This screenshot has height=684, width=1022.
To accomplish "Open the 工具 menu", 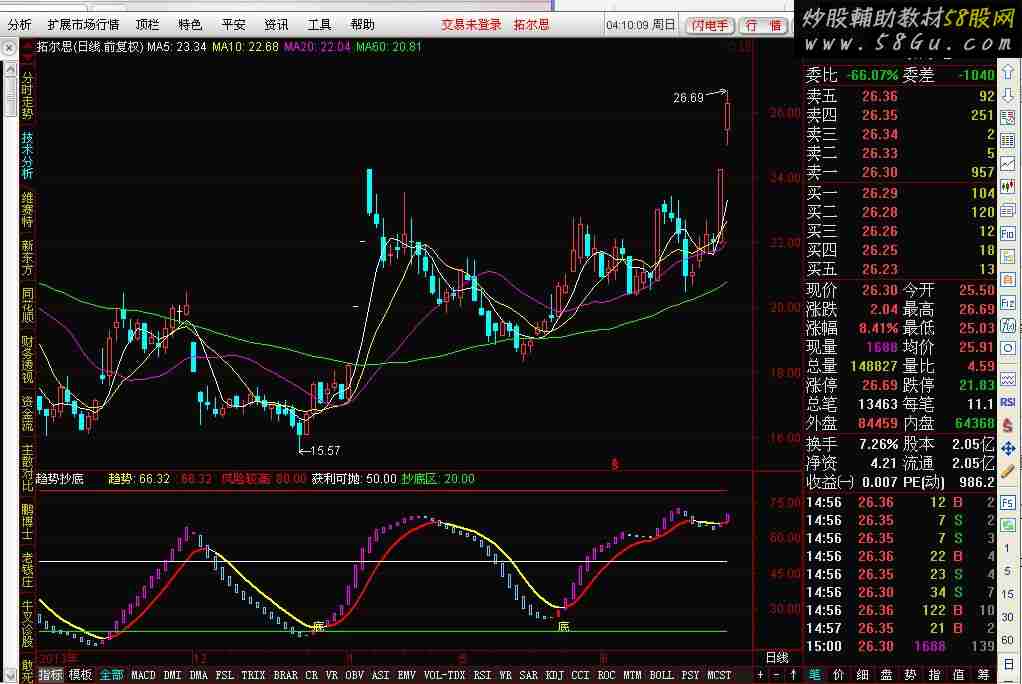I will click(319, 25).
